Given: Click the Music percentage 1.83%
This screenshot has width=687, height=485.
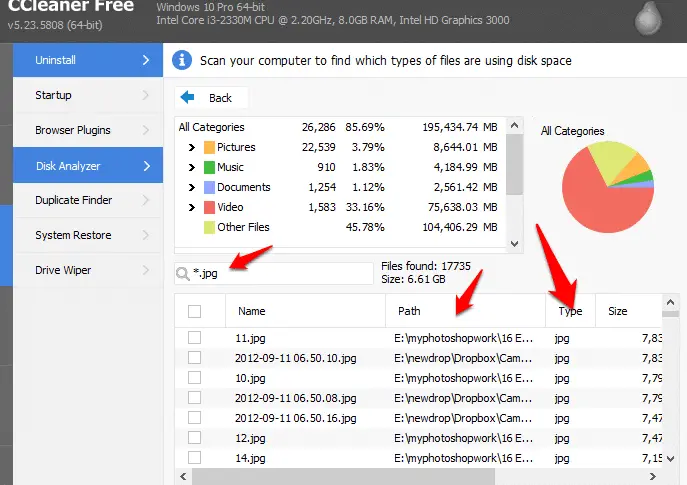Looking at the screenshot, I should pyautogui.click(x=368, y=167).
